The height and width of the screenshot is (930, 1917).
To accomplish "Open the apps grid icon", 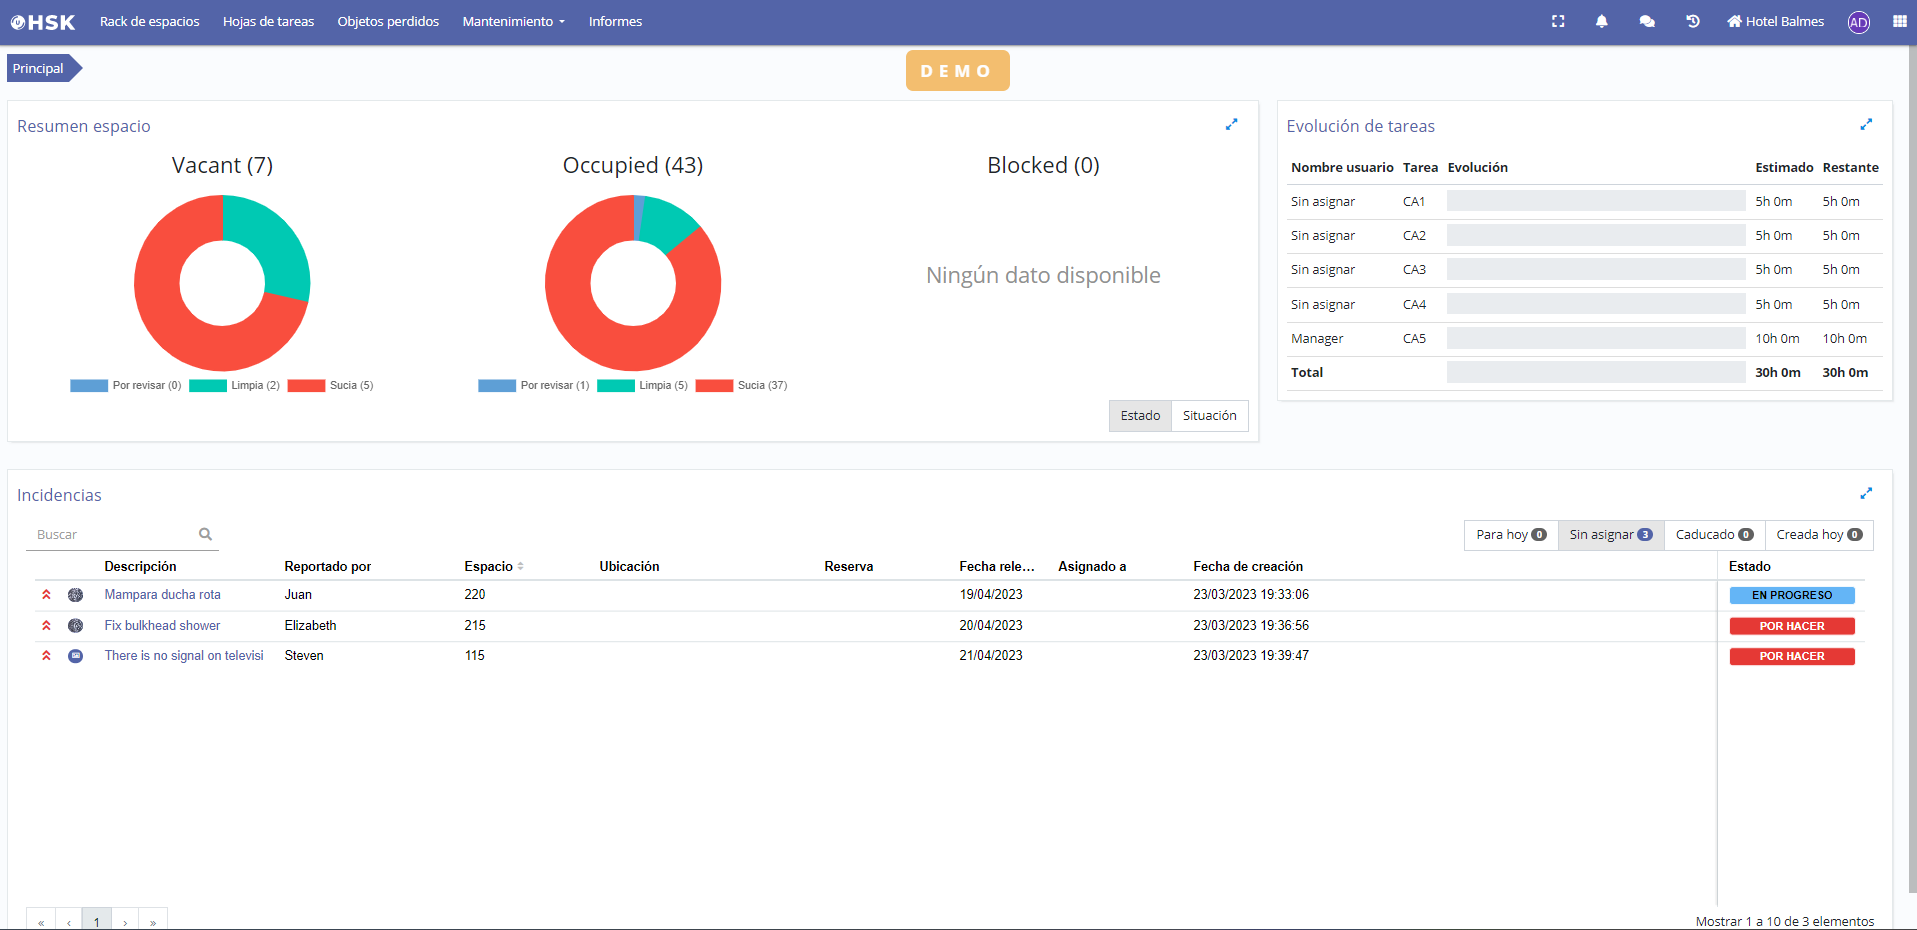I will pos(1900,21).
